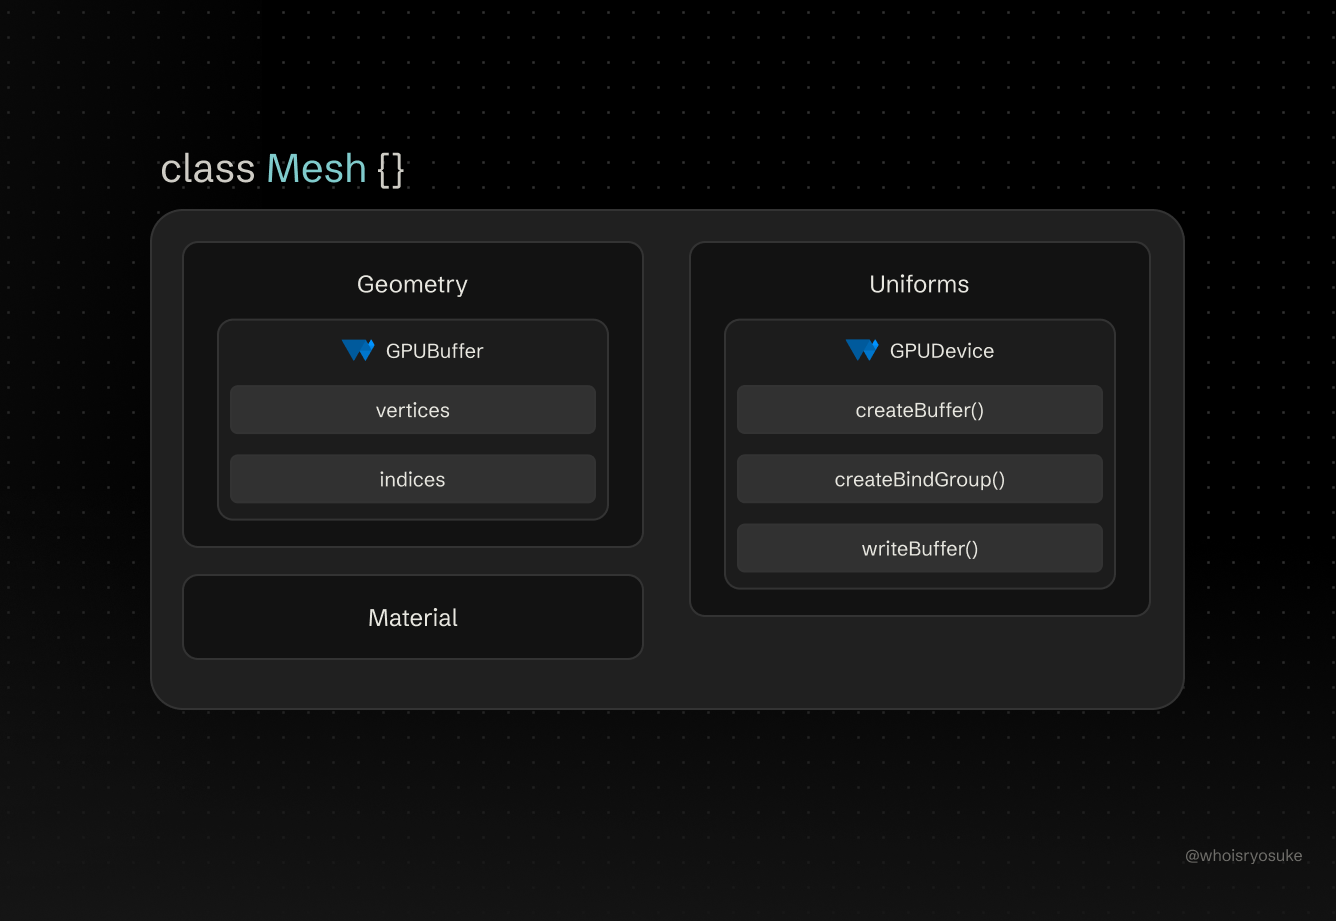Screen dimensions: 1336x921
Task: Click the WebGPU logo next to GPUBuffer
Action: 359,350
